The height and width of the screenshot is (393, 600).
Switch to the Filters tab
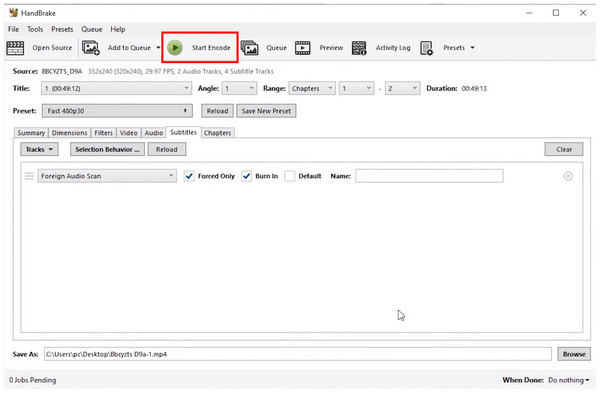pos(103,133)
